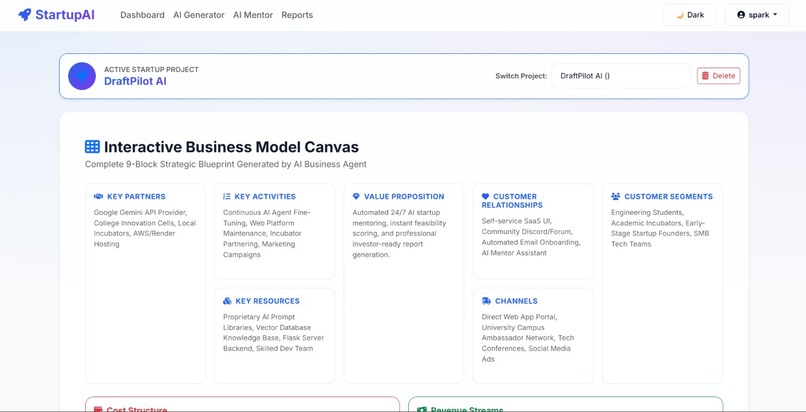This screenshot has height=412, width=806.
Task: Open the spark user dropdown
Action: pyautogui.click(x=757, y=15)
